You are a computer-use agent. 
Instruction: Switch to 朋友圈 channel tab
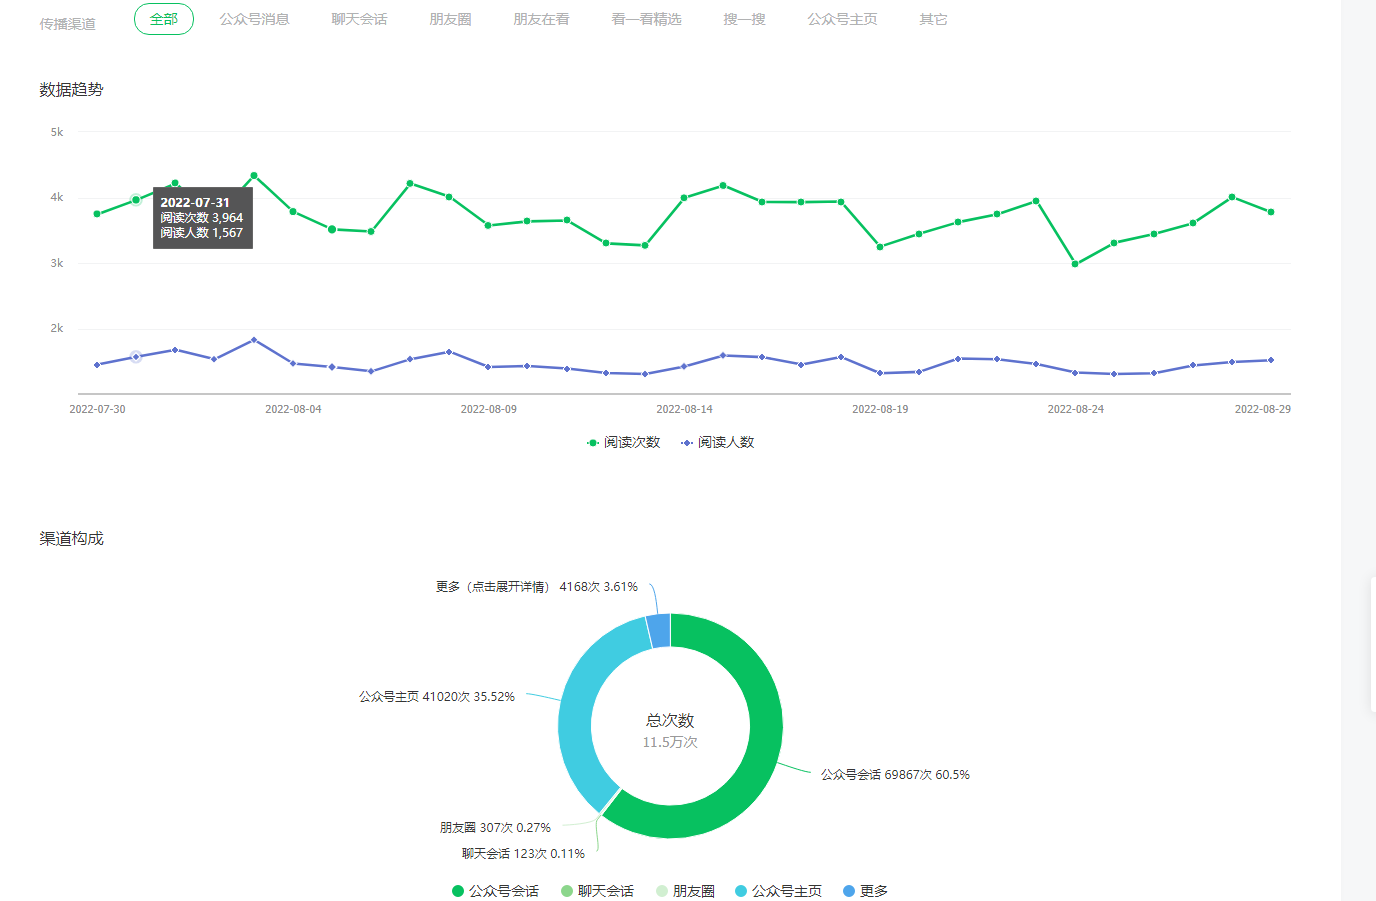coord(450,19)
